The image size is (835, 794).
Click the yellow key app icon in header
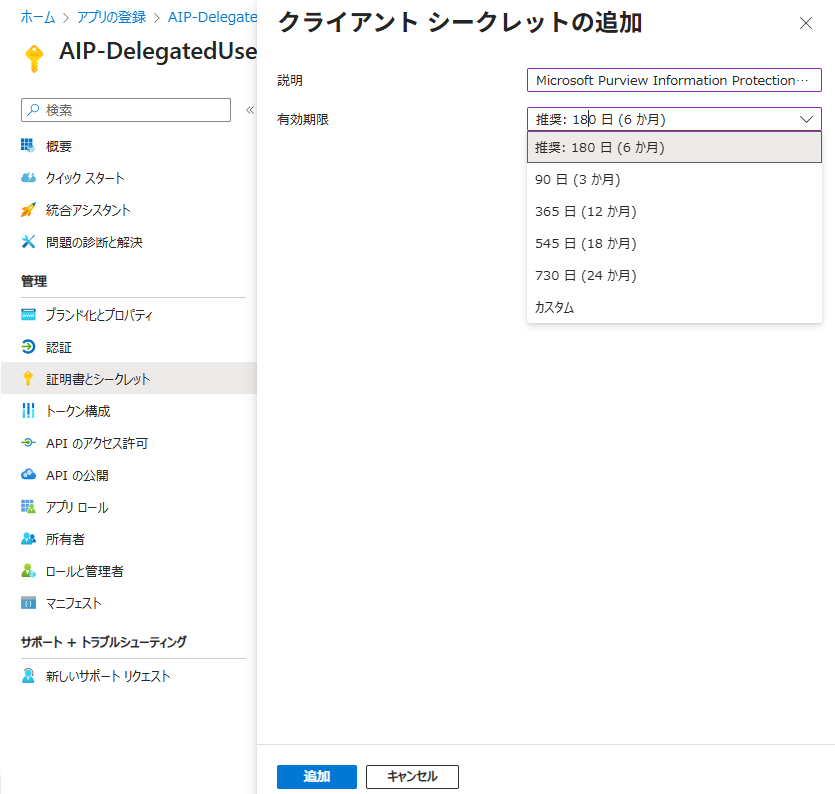pos(34,58)
